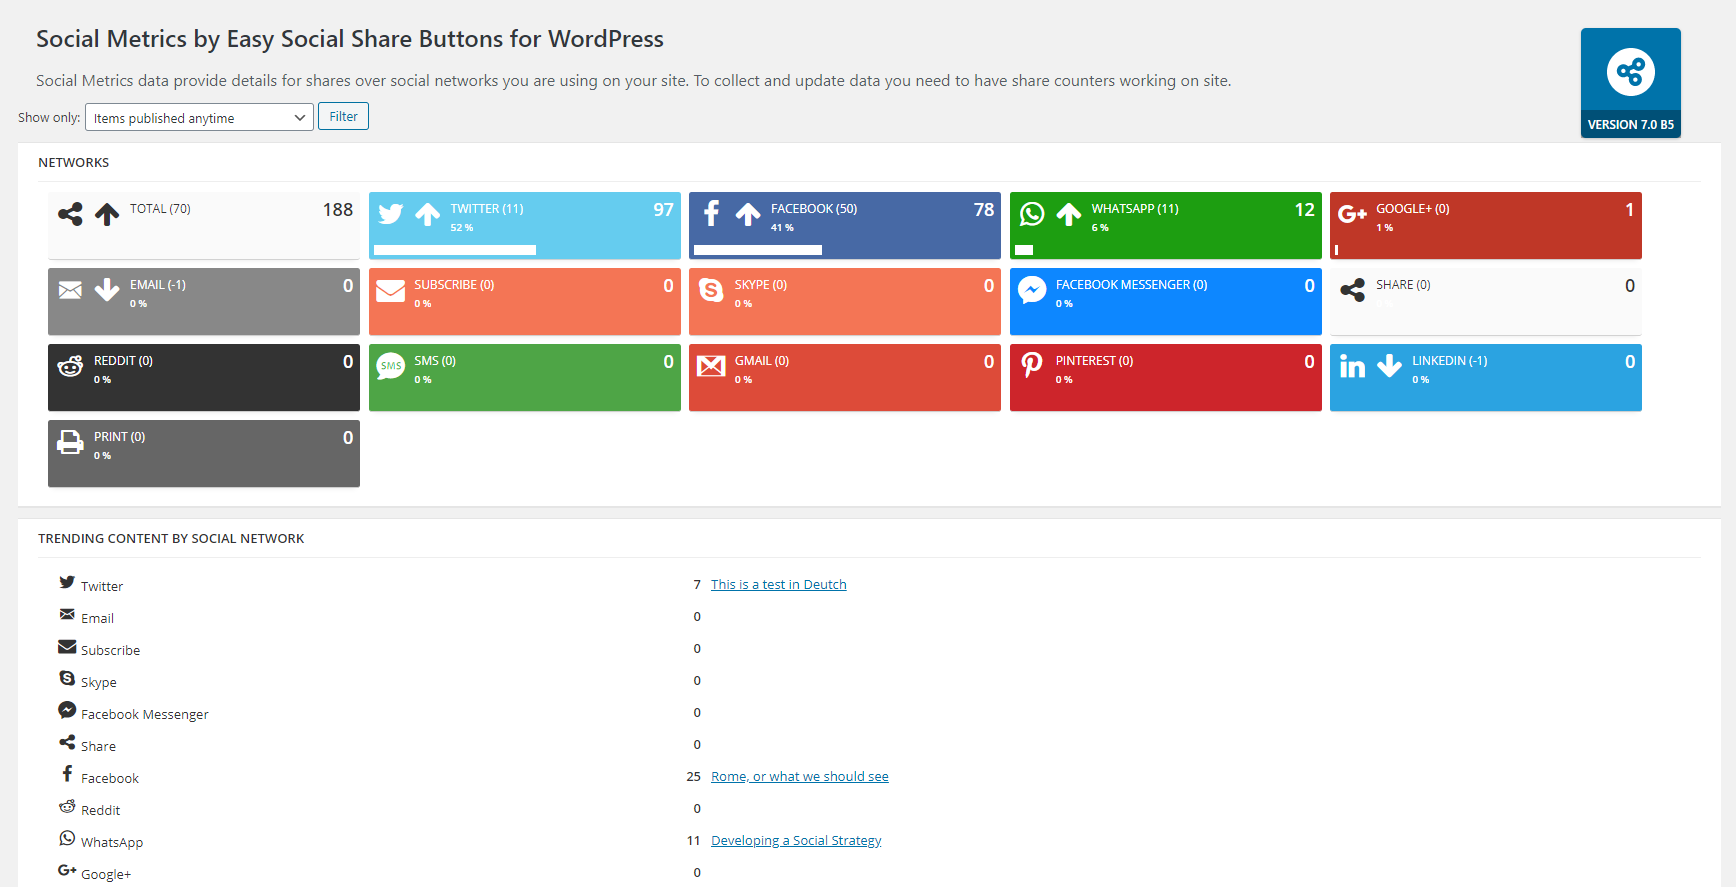Click the Email icon in the trending list
The height and width of the screenshot is (887, 1736).
pos(67,614)
